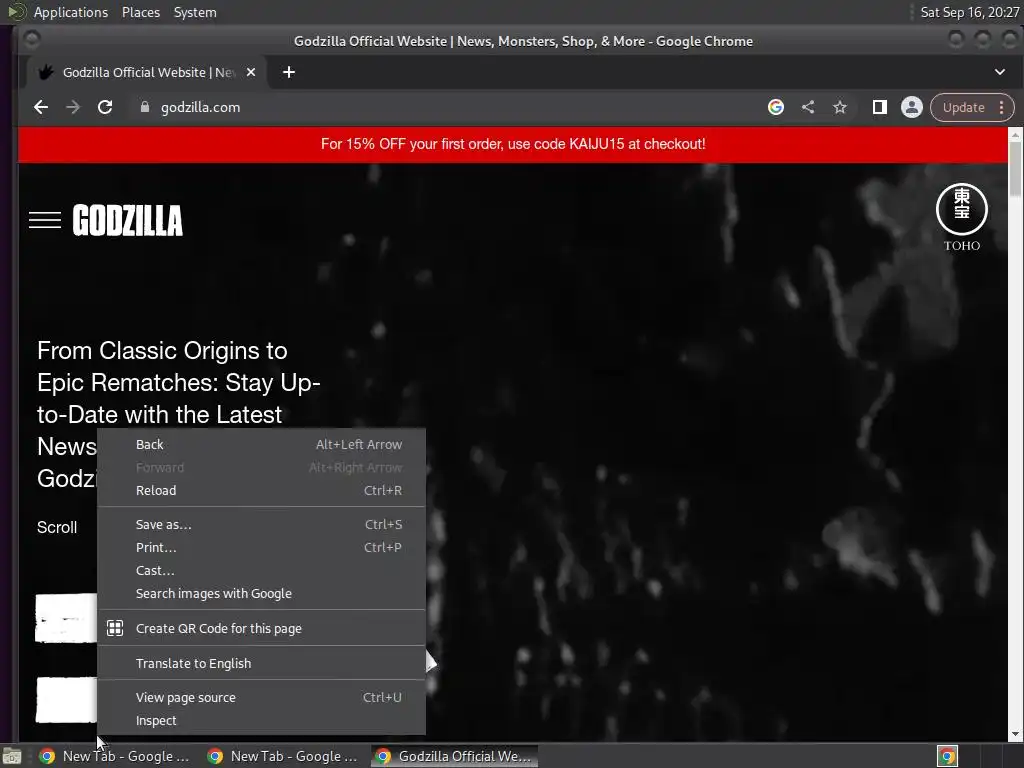
Task: Click the Chrome icon in bottom-right tray
Action: [x=947, y=756]
